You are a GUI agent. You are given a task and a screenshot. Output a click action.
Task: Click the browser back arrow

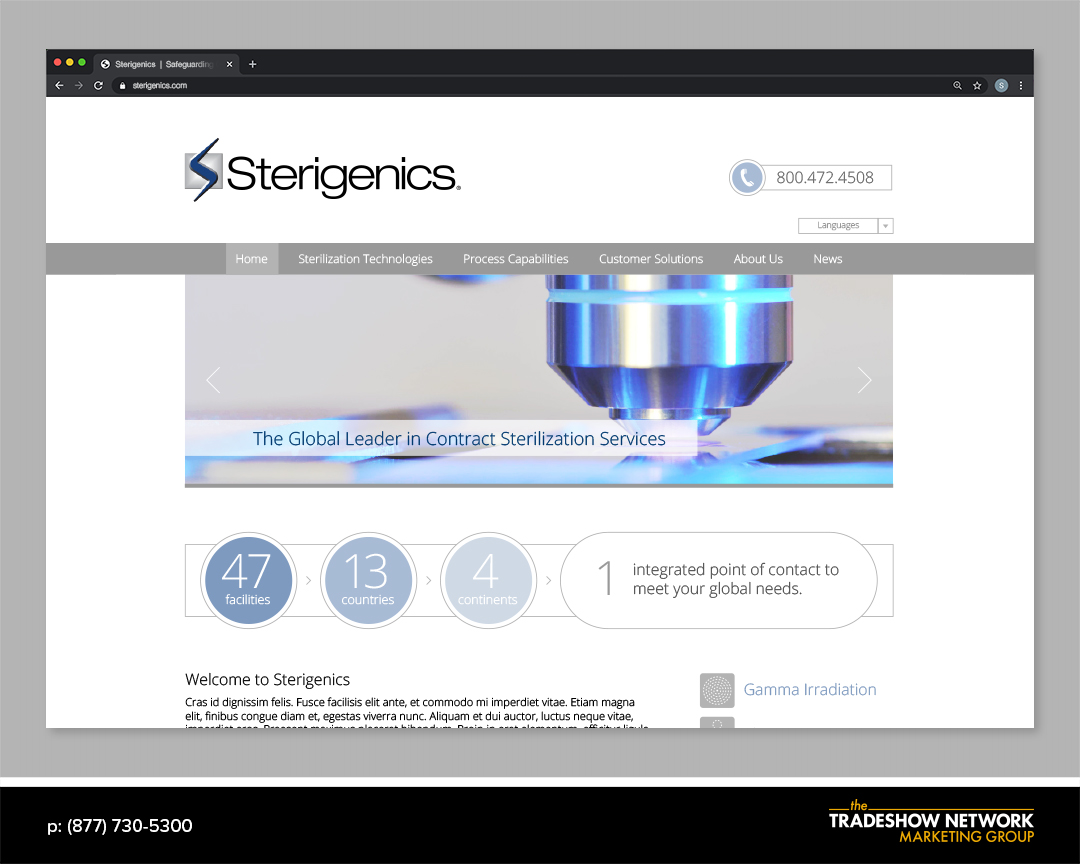coord(59,85)
